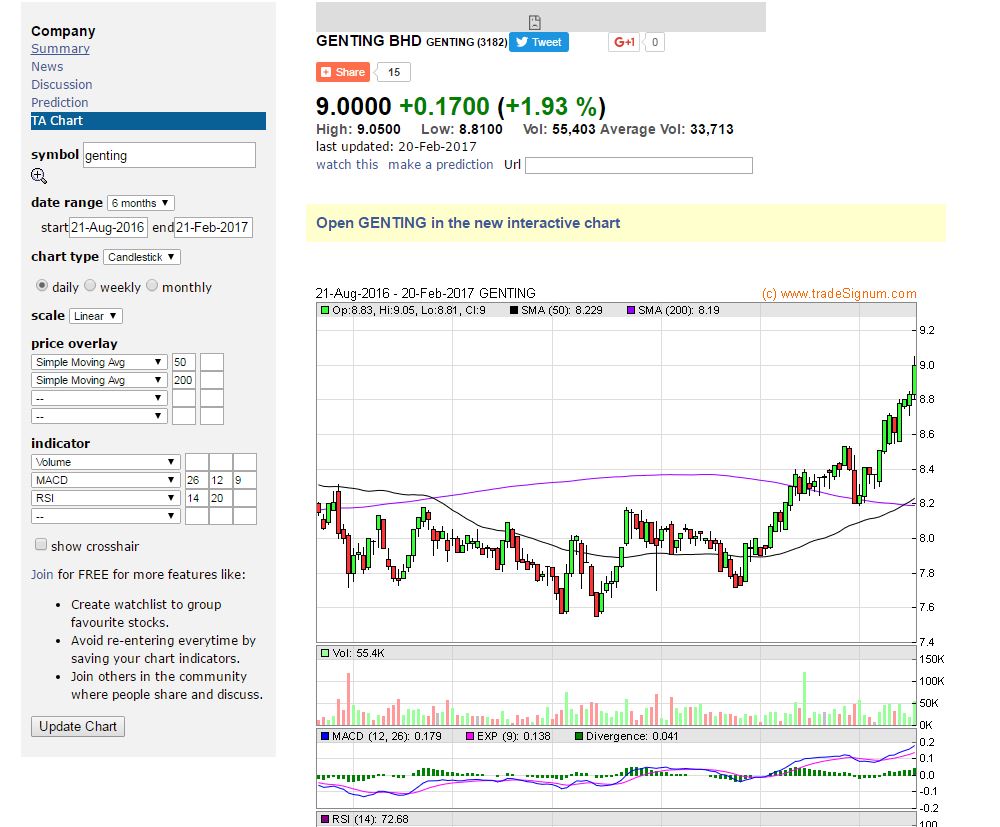Click the green Divergence legend square
Image resolution: width=1000 pixels, height=827 pixels.
tap(579, 736)
